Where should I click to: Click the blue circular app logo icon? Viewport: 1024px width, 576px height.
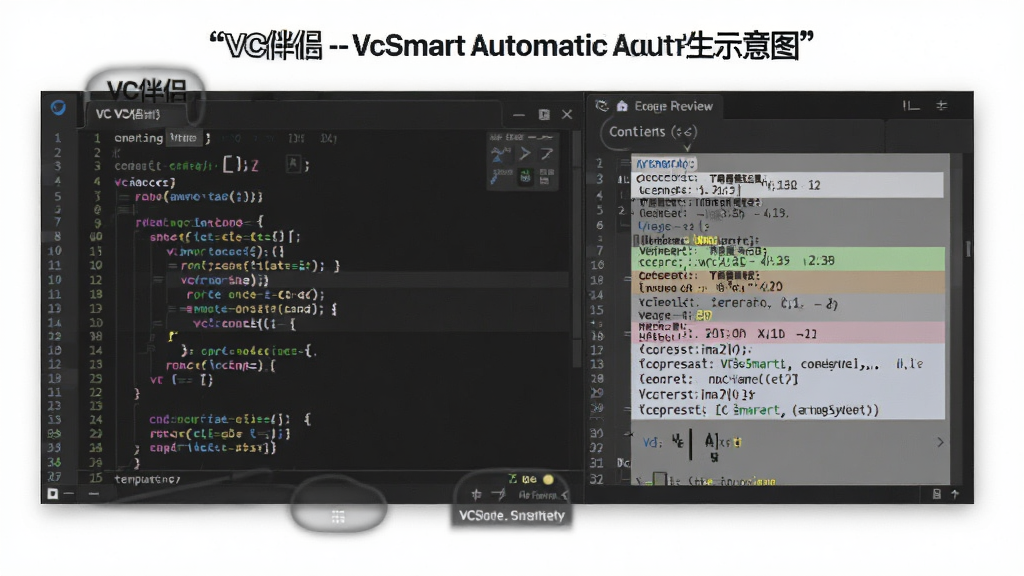coord(58,107)
